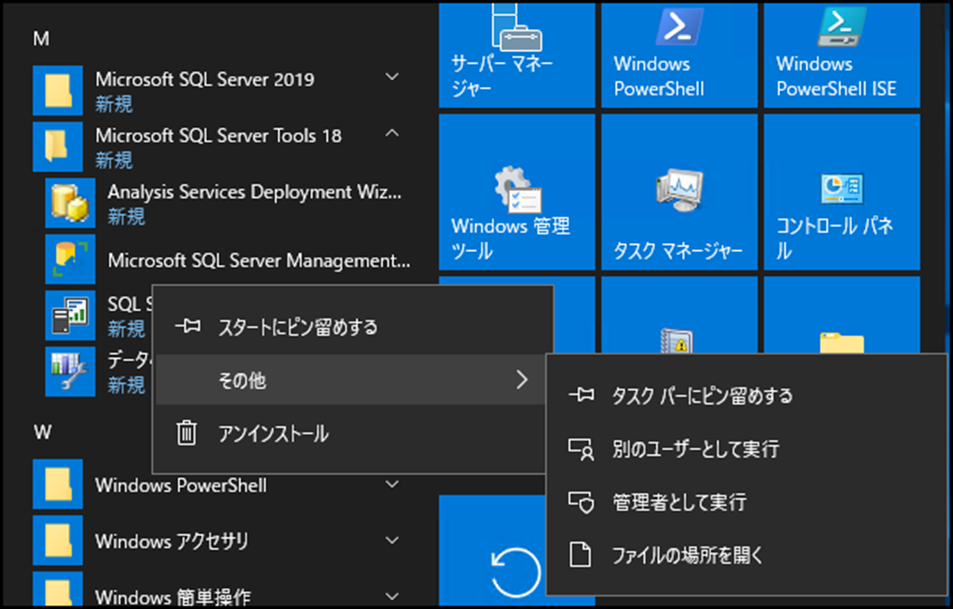Click Microsoft SQL Server Management... label
The height and width of the screenshot is (609, 953).
click(x=259, y=260)
